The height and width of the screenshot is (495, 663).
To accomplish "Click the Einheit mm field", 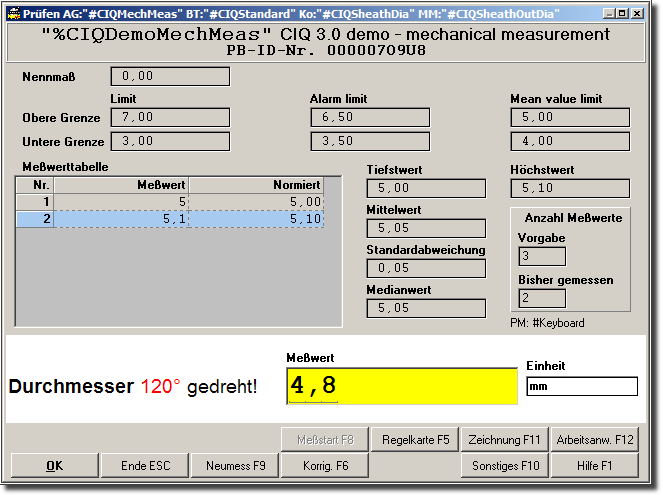I will click(581, 386).
